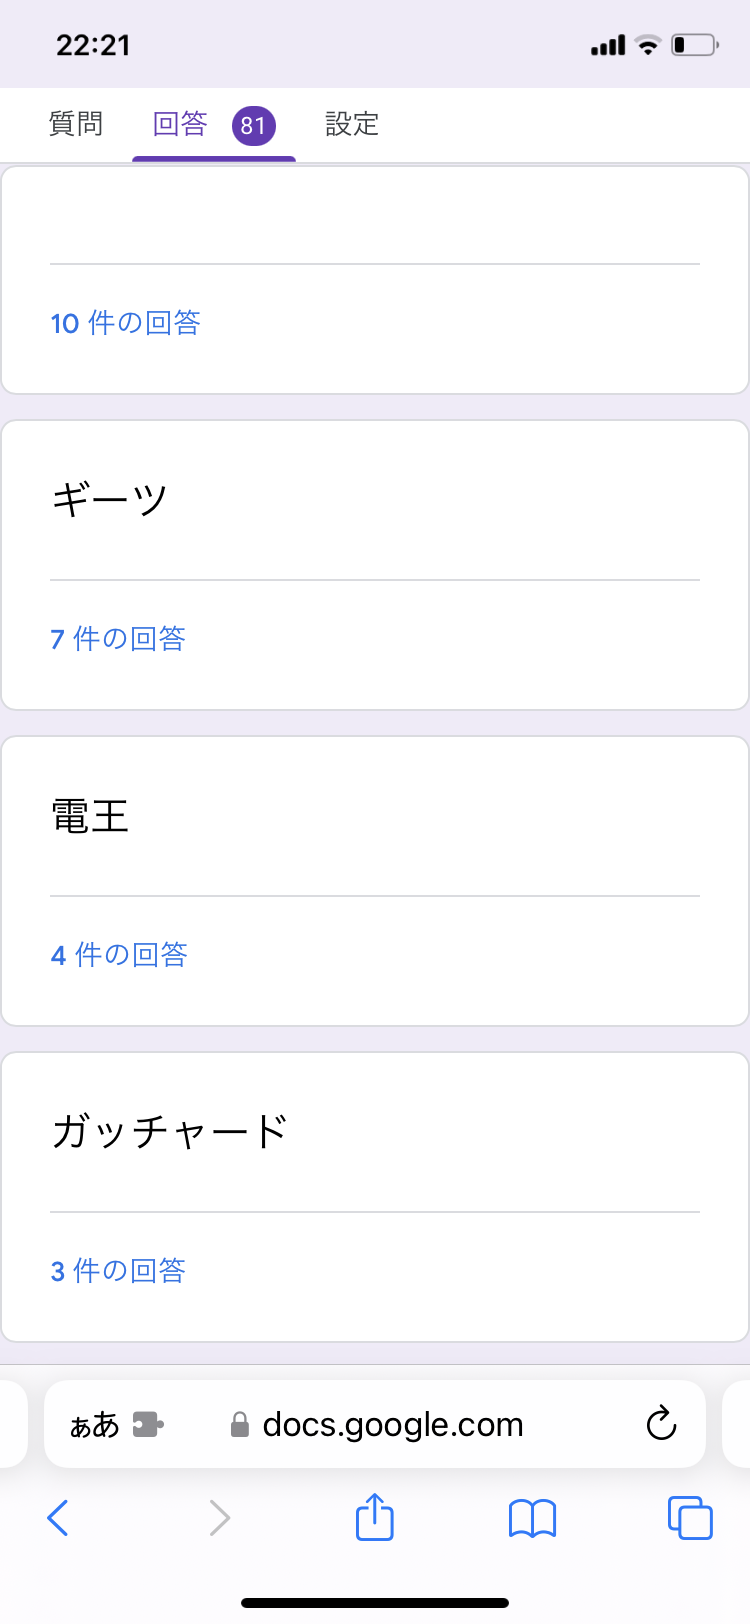Reload the page in the address bar
The height and width of the screenshot is (1624, 750).
[x=661, y=1424]
